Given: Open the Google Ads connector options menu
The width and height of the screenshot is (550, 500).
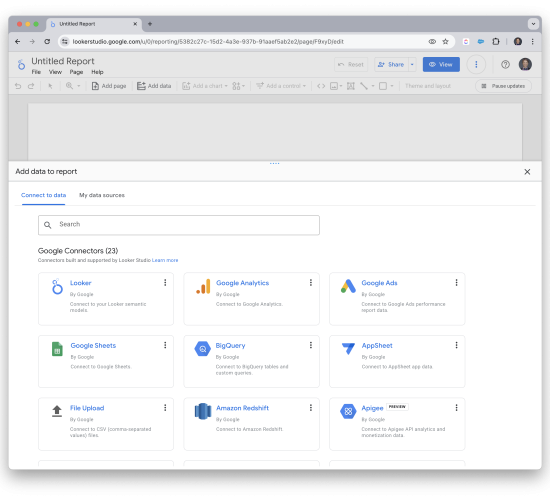Looking at the screenshot, I should pos(456,282).
